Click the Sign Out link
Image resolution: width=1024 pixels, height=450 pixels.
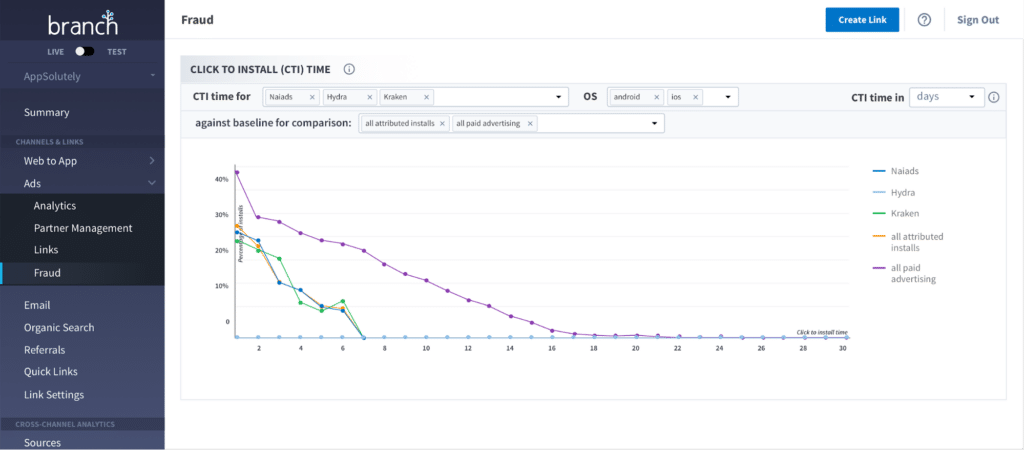point(977,20)
